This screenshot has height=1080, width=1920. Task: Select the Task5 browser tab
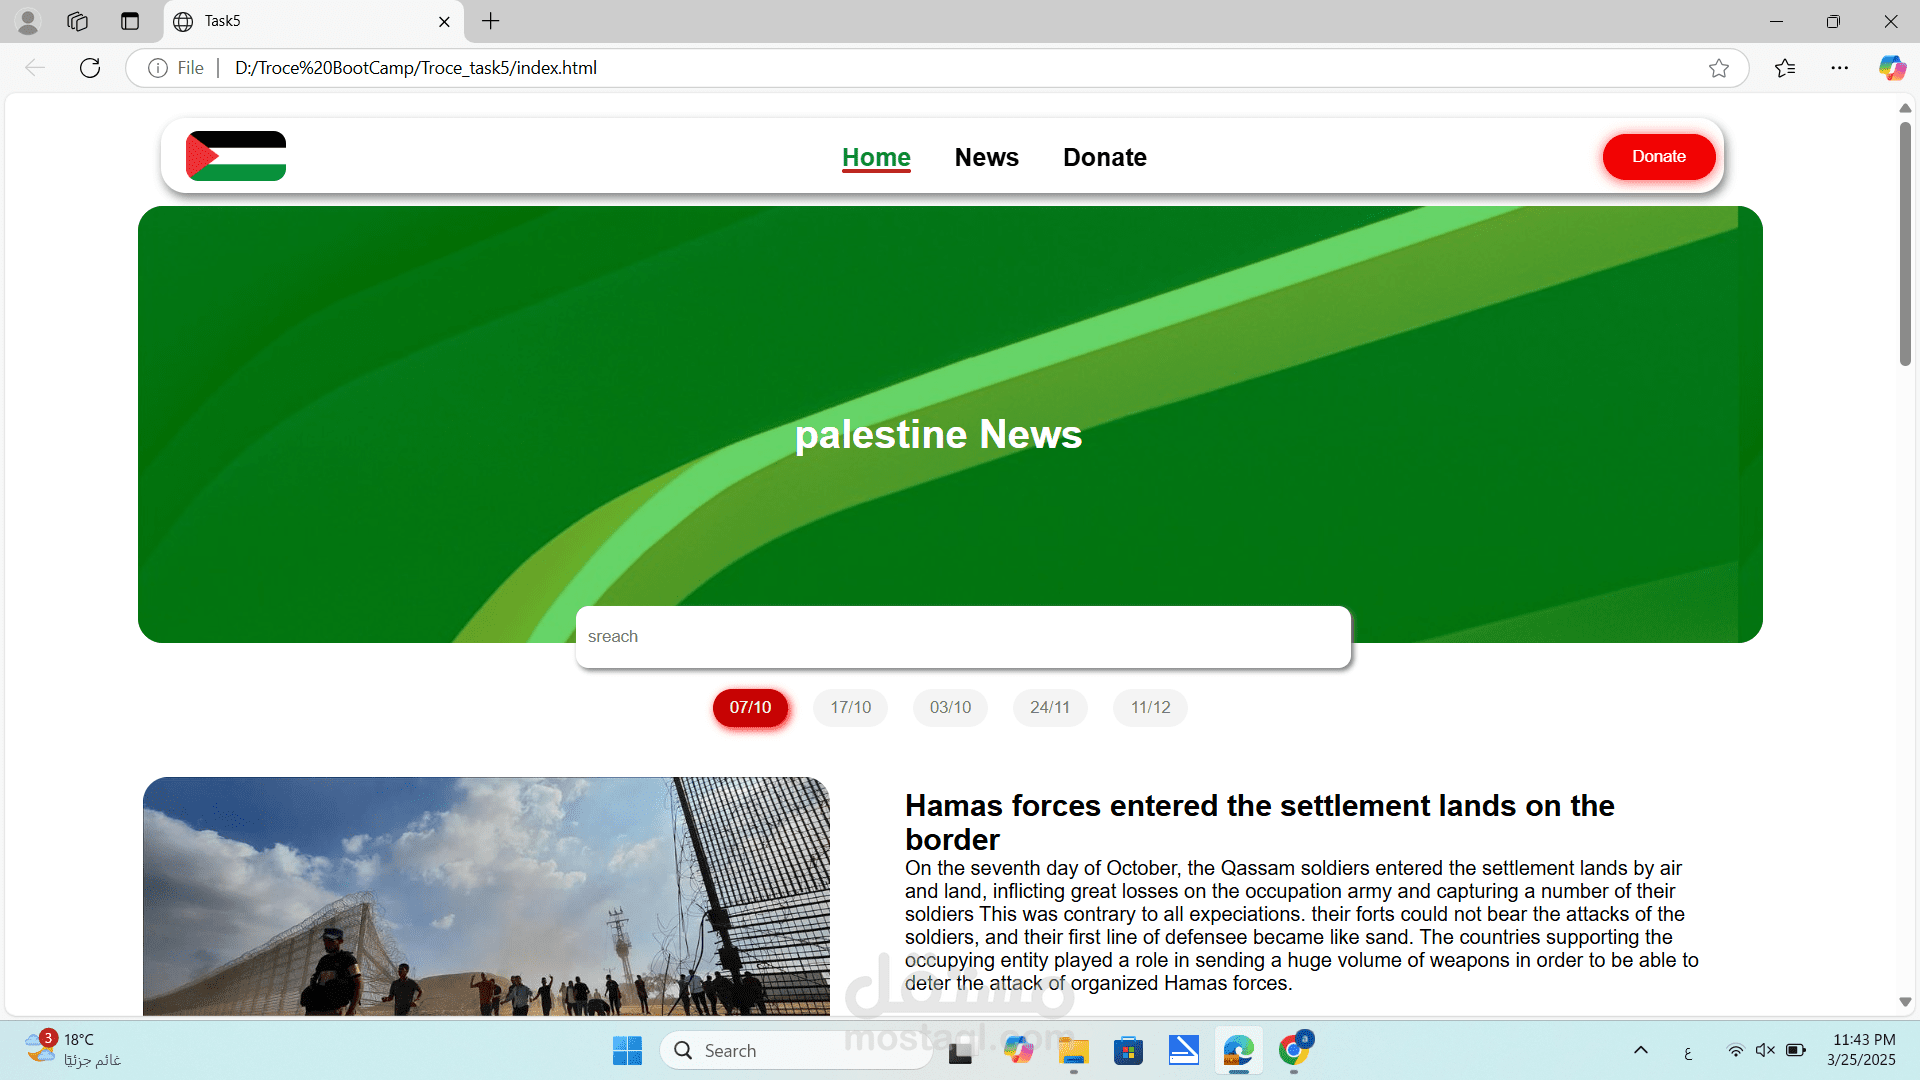(313, 21)
